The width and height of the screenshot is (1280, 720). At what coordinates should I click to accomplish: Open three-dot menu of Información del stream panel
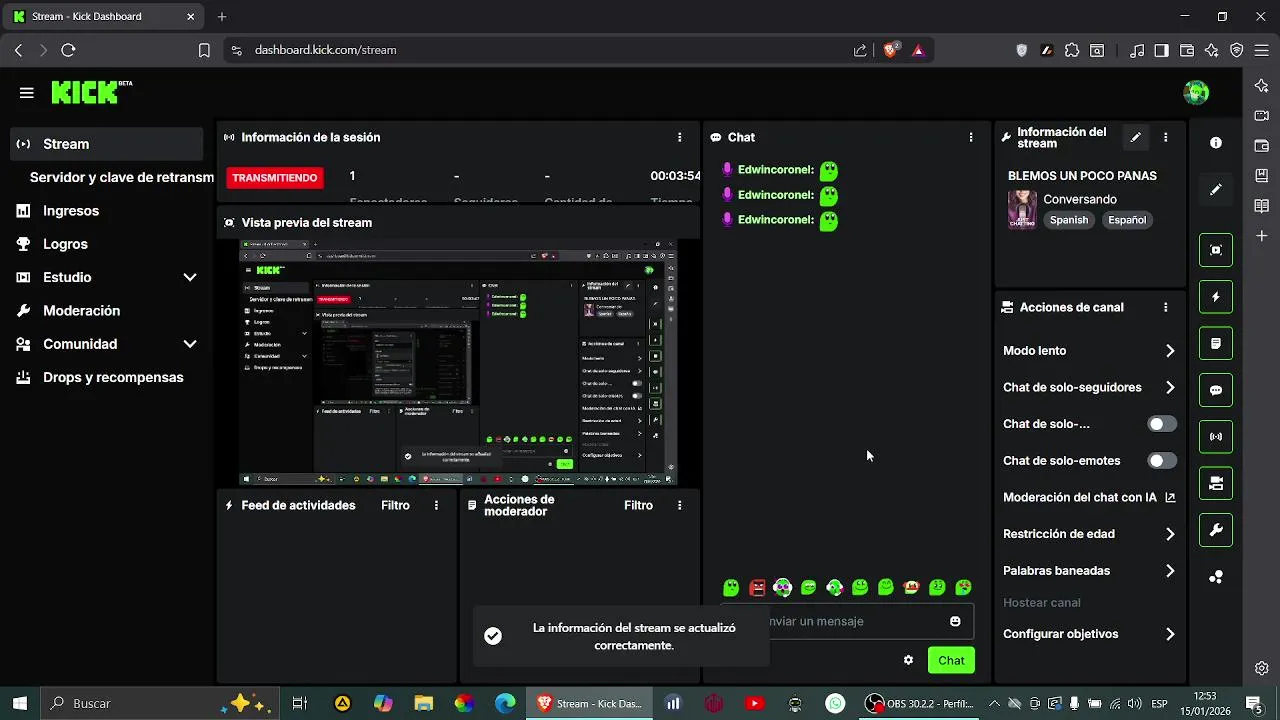[x=1165, y=137]
